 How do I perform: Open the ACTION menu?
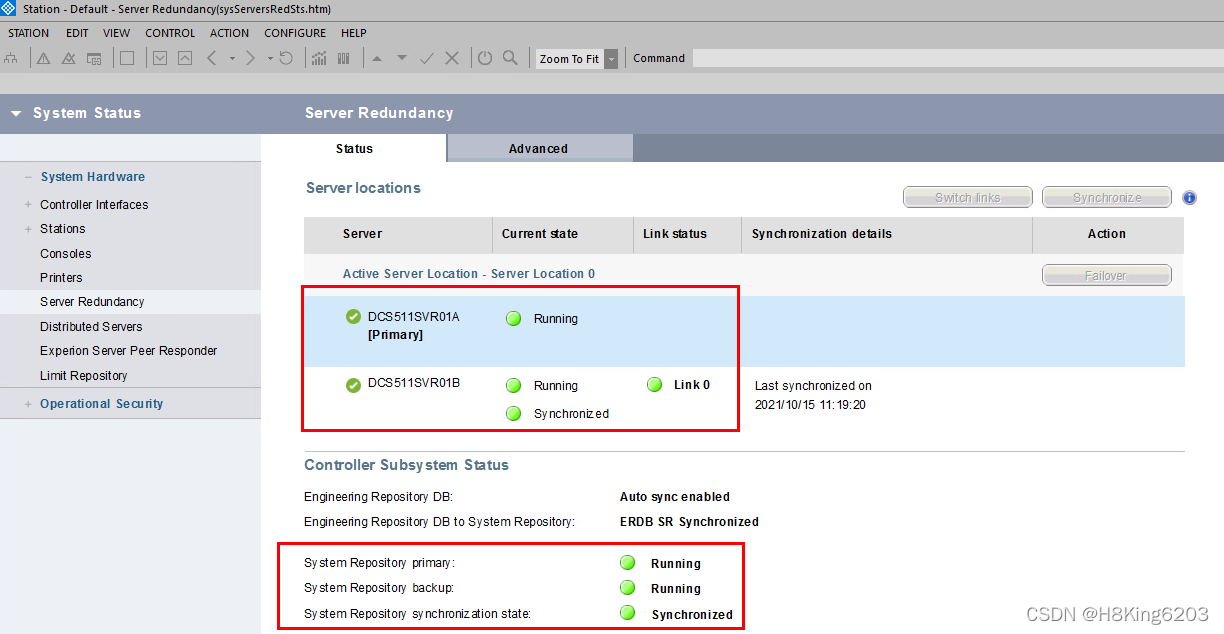tap(229, 33)
